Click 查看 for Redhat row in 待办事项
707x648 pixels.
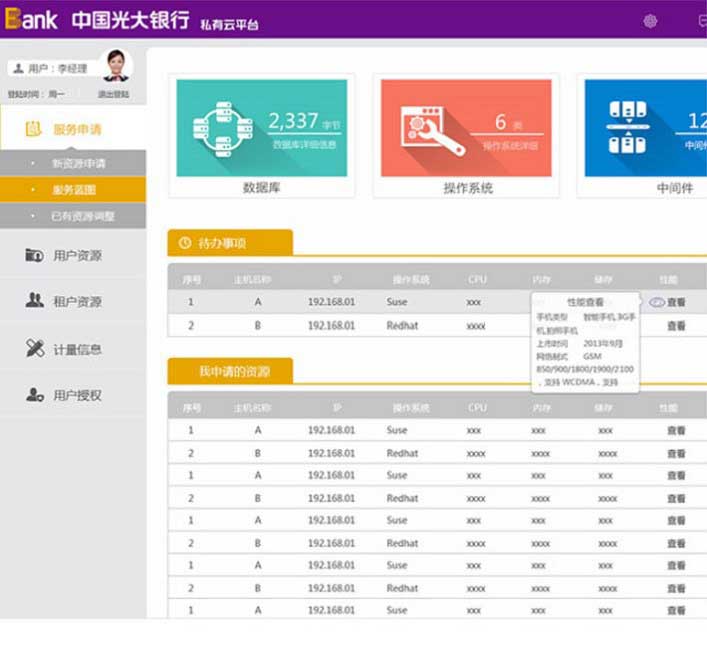676,326
